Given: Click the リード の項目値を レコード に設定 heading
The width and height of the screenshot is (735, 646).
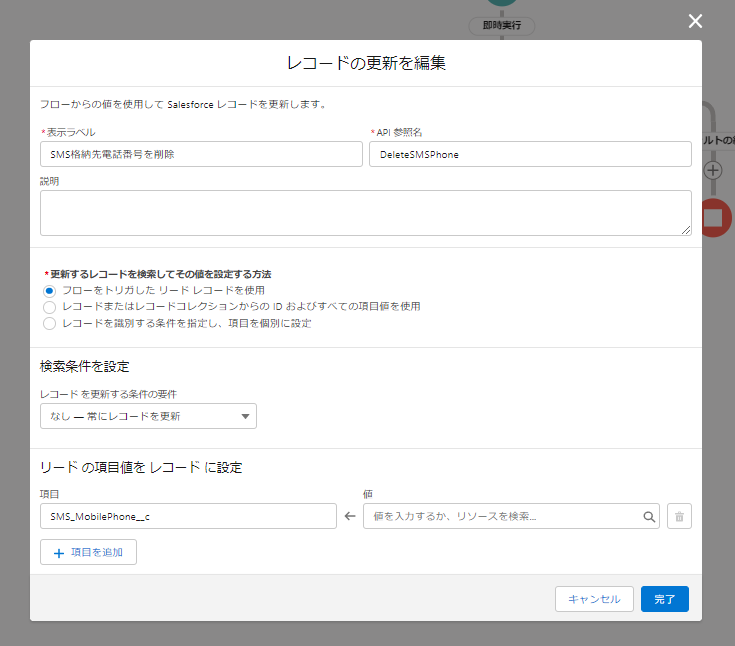Looking at the screenshot, I should click(141, 467).
